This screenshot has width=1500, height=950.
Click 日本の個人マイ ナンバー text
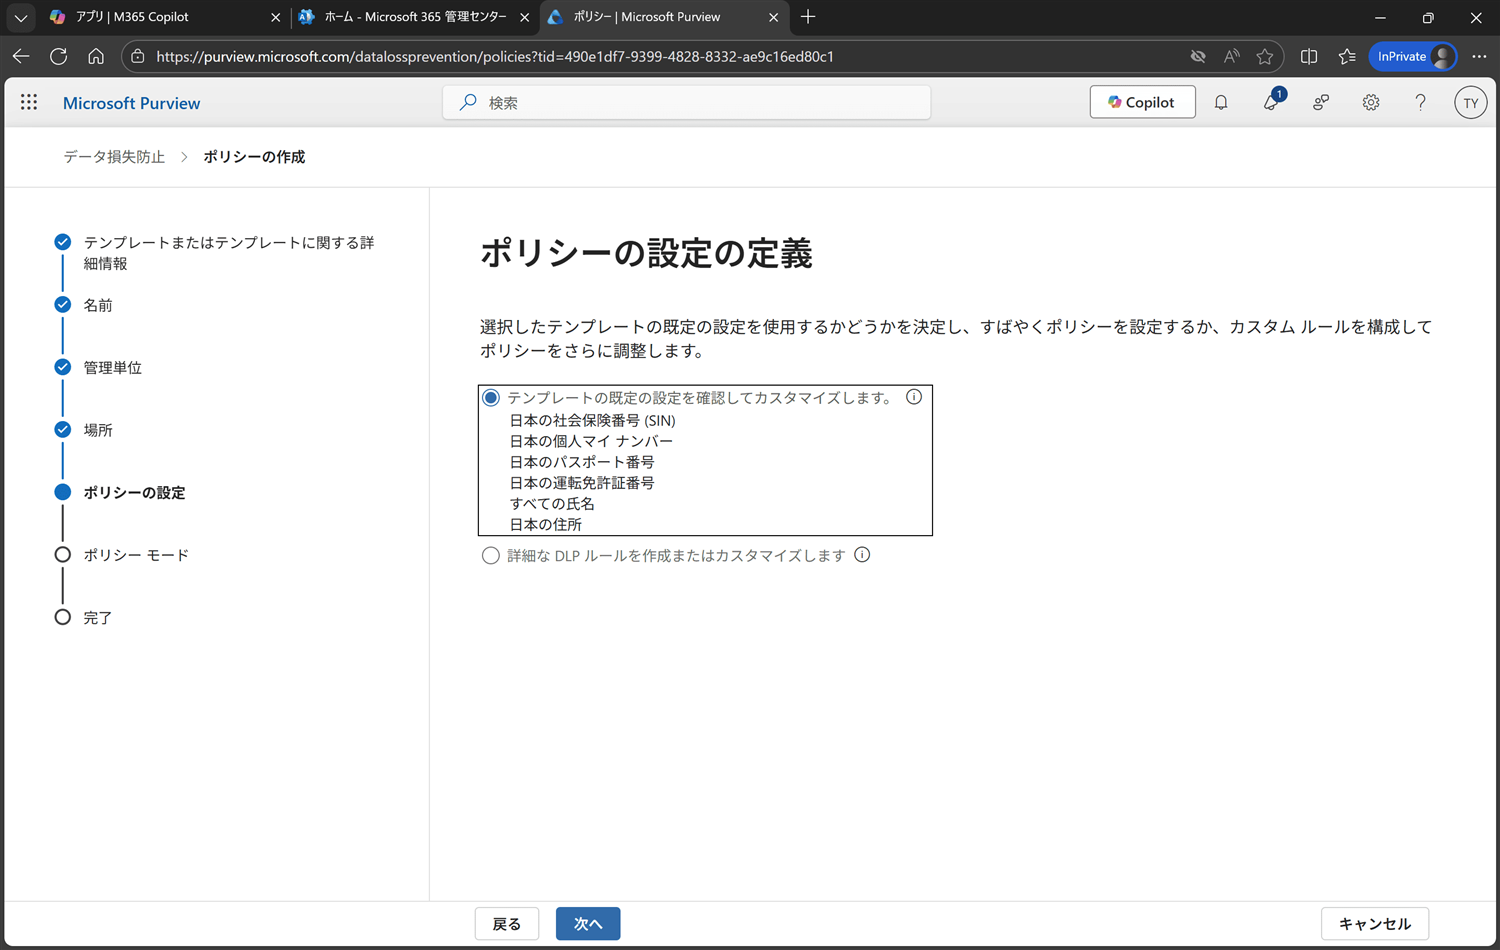(x=591, y=441)
